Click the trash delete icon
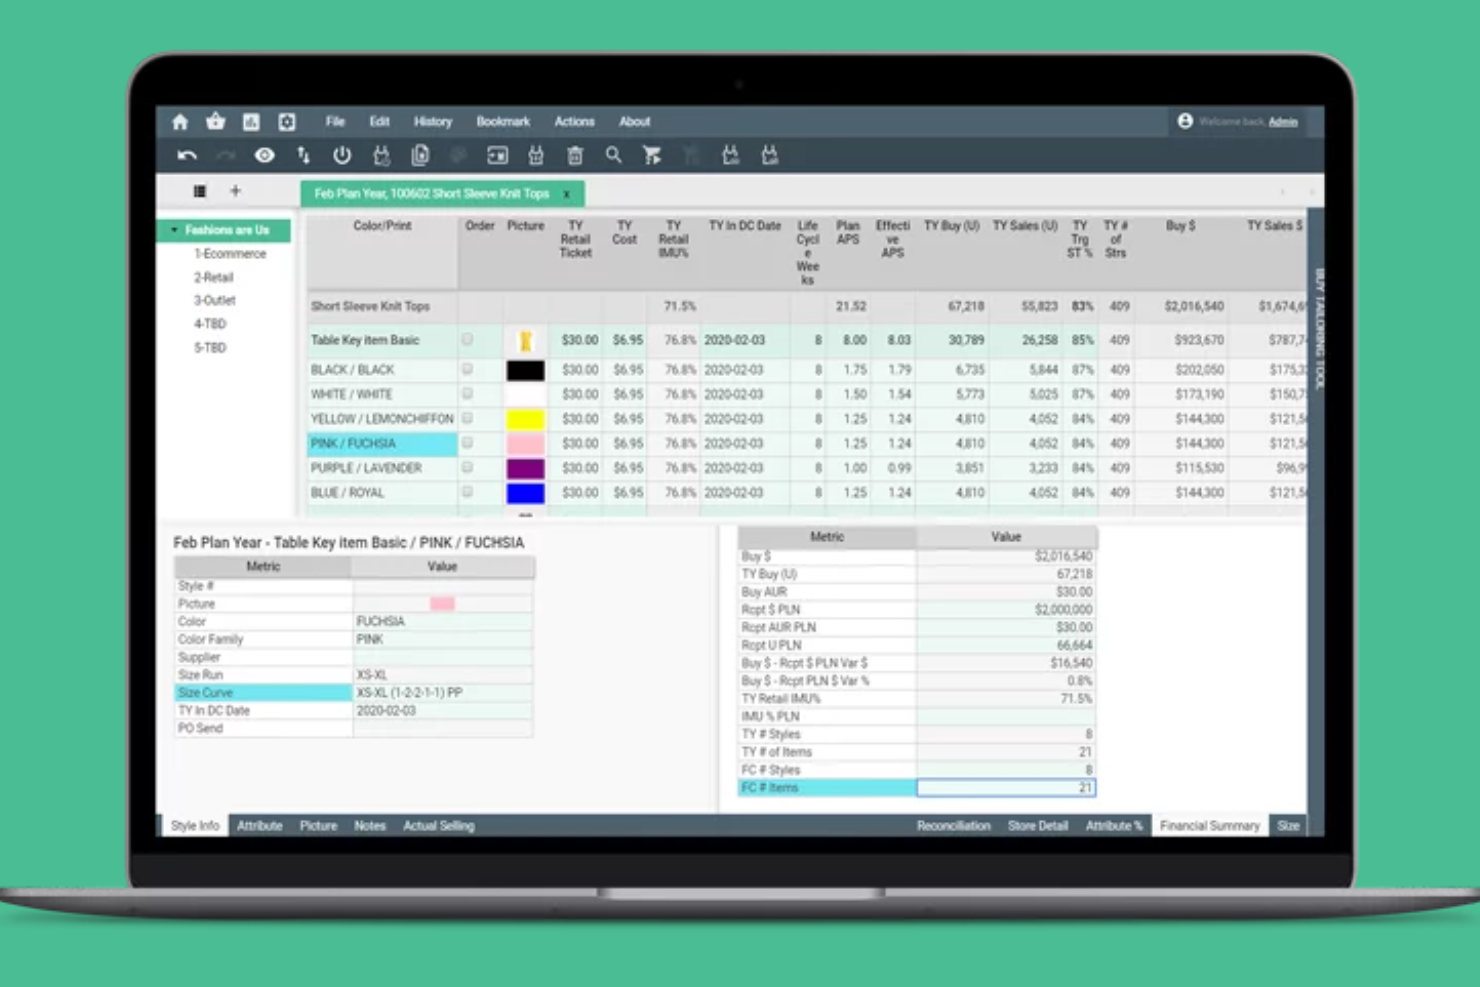 (x=575, y=155)
